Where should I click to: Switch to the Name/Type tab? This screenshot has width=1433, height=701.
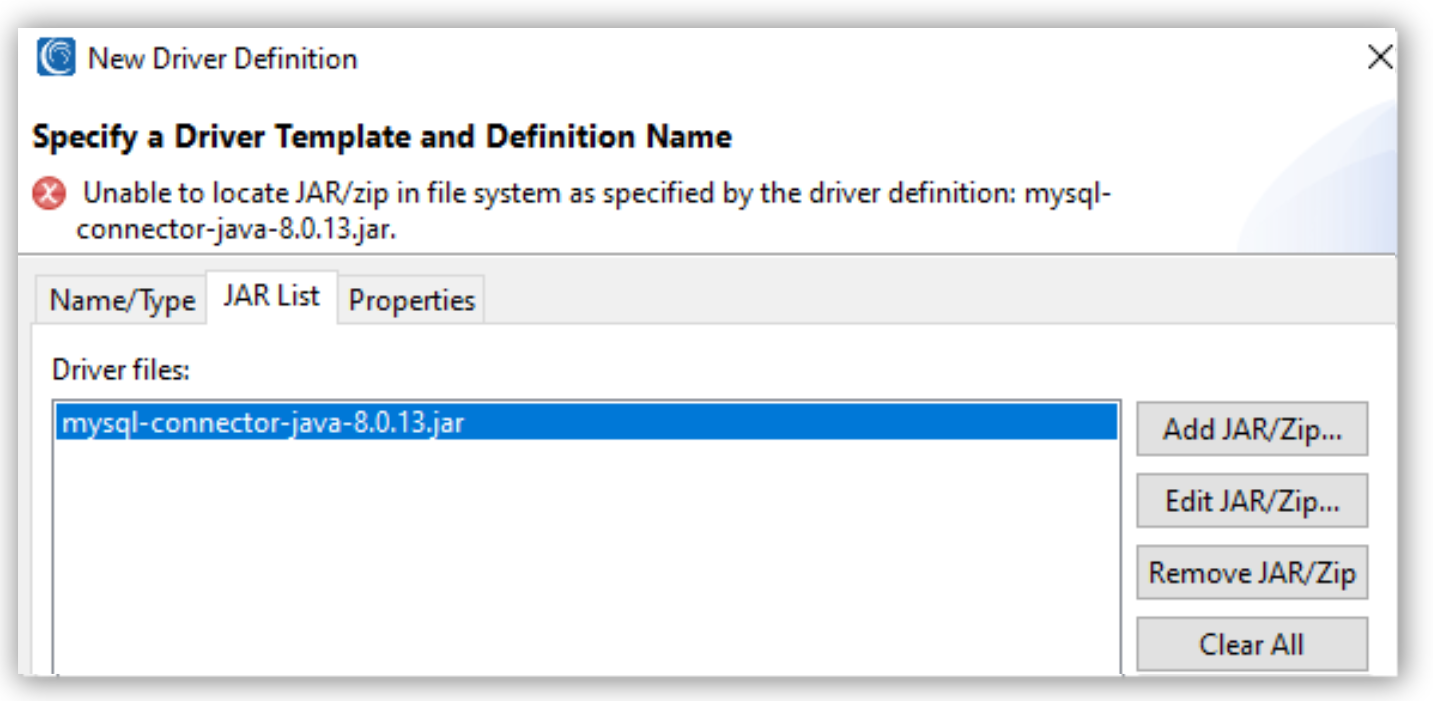(x=122, y=300)
